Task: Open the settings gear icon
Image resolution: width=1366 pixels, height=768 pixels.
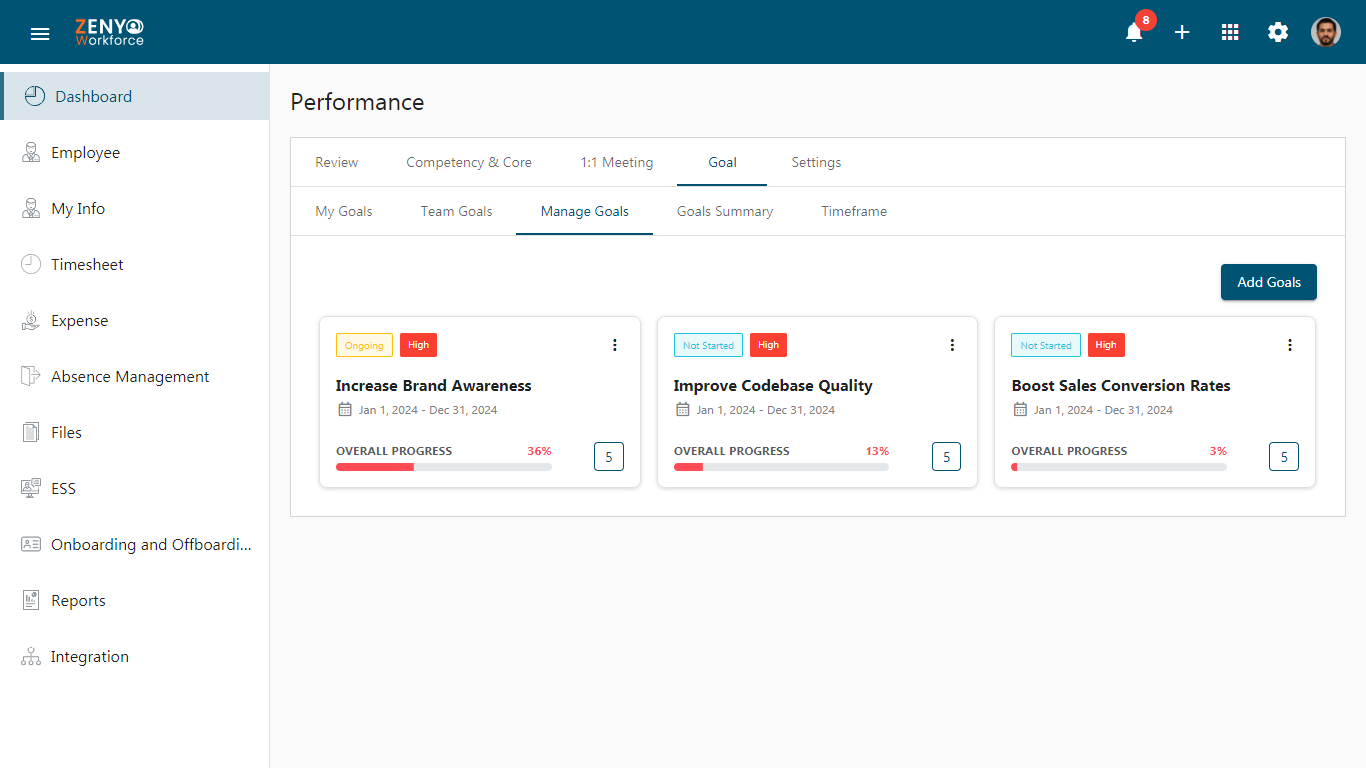Action: (x=1278, y=33)
